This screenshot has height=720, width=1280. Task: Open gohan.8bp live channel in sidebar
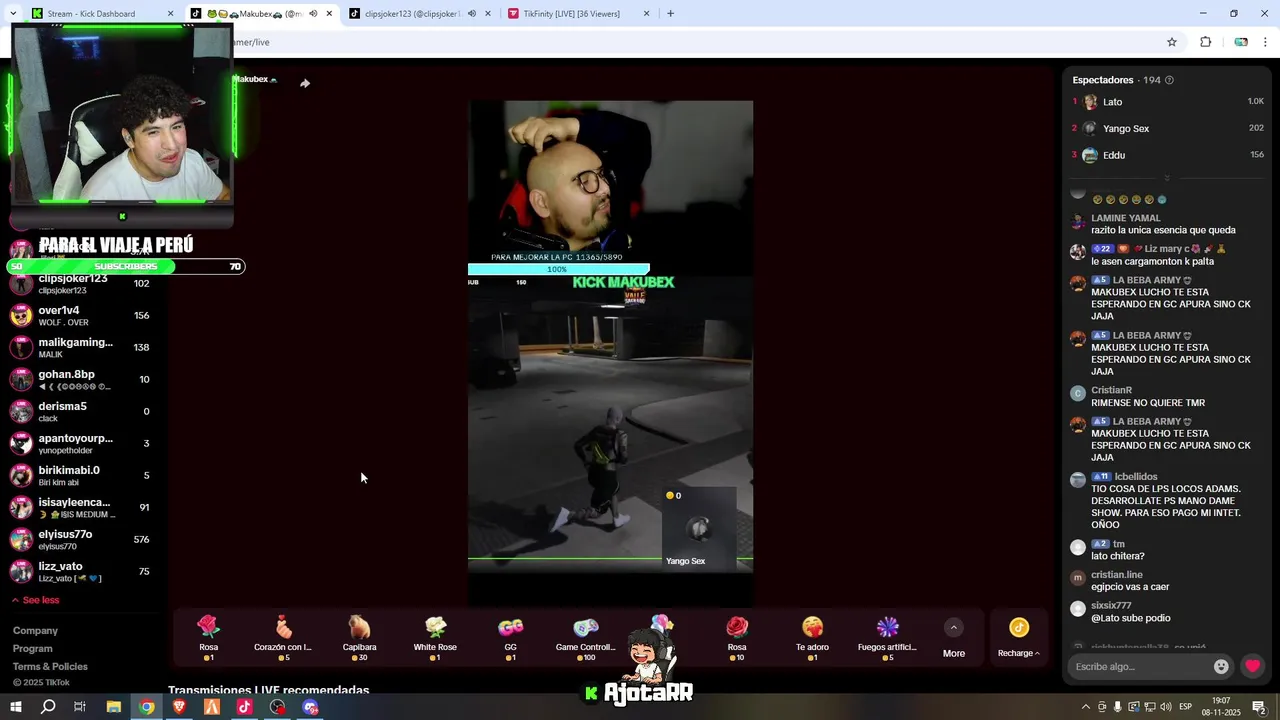(x=80, y=380)
